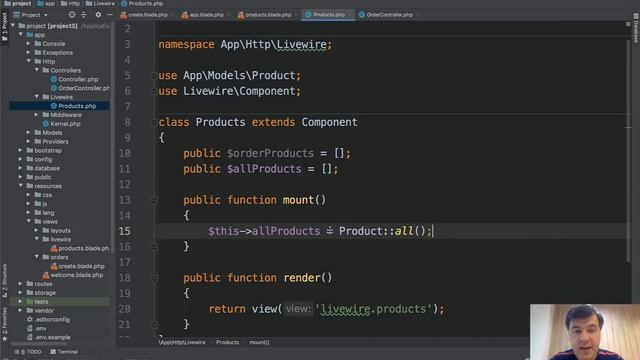The image size is (640, 360).
Task: Open the Terminal tool window
Action: [x=64, y=351]
